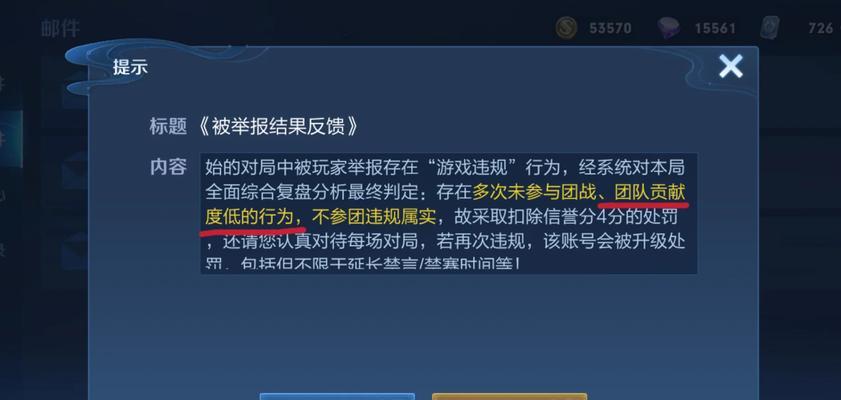This screenshot has width=841, height=400.
Task: Tap the gold coin currency icon
Action: point(566,28)
